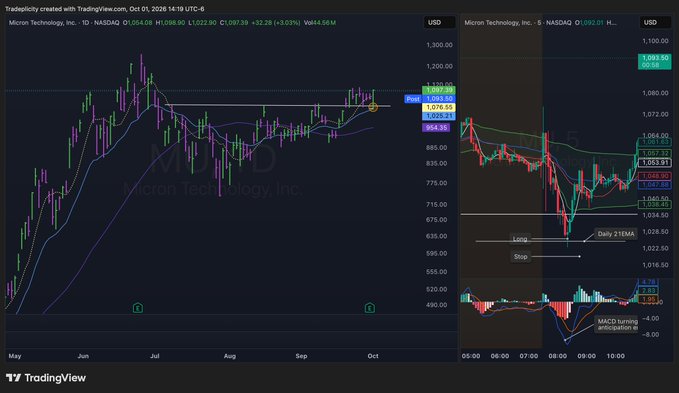Click the green 1,093.50 countdown price label
This screenshot has height=393, width=679.
coord(654,61)
